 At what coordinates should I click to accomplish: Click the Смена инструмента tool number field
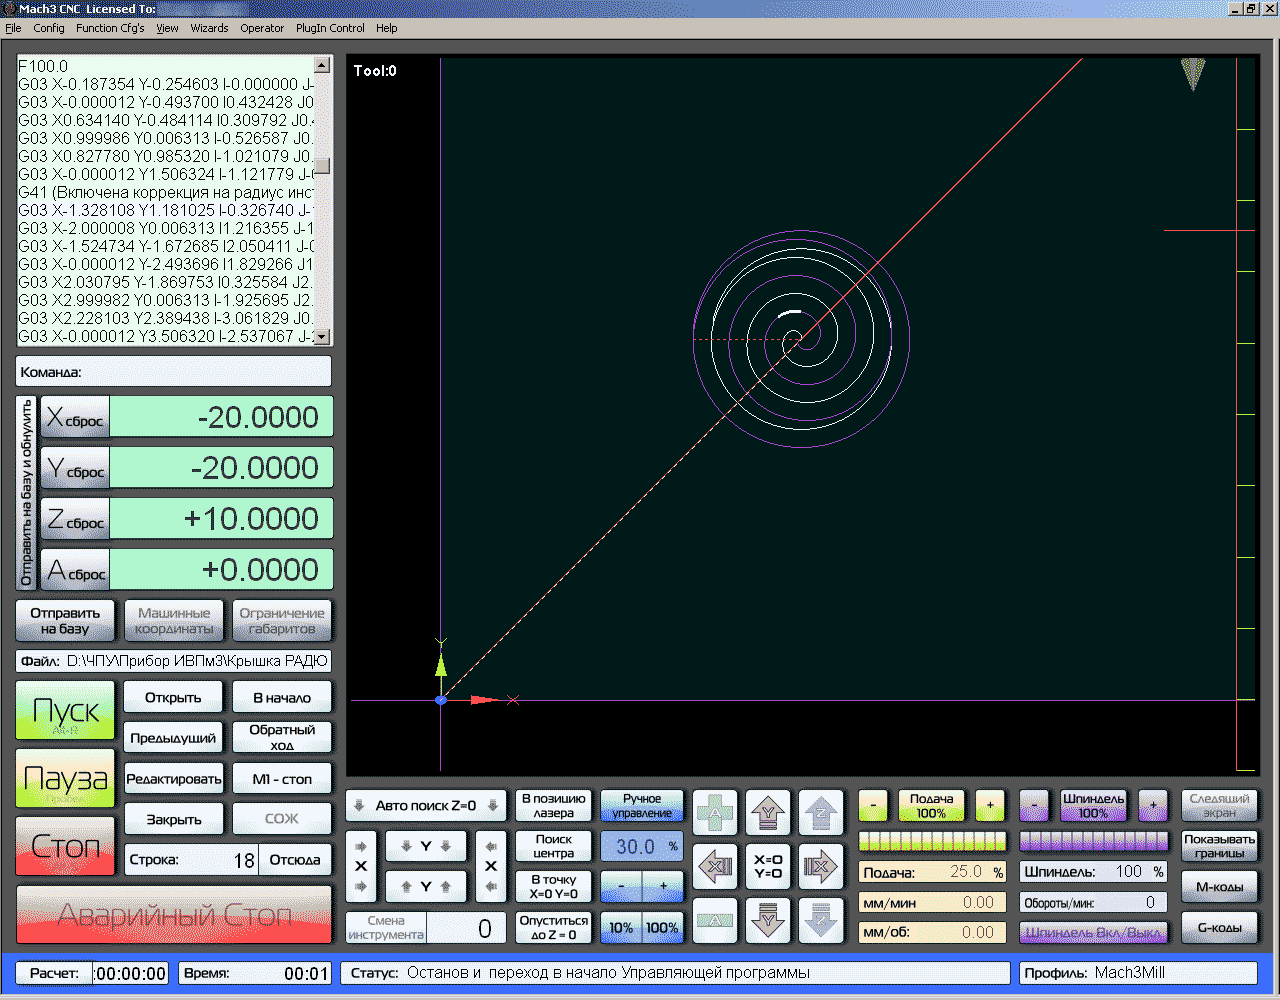[466, 928]
